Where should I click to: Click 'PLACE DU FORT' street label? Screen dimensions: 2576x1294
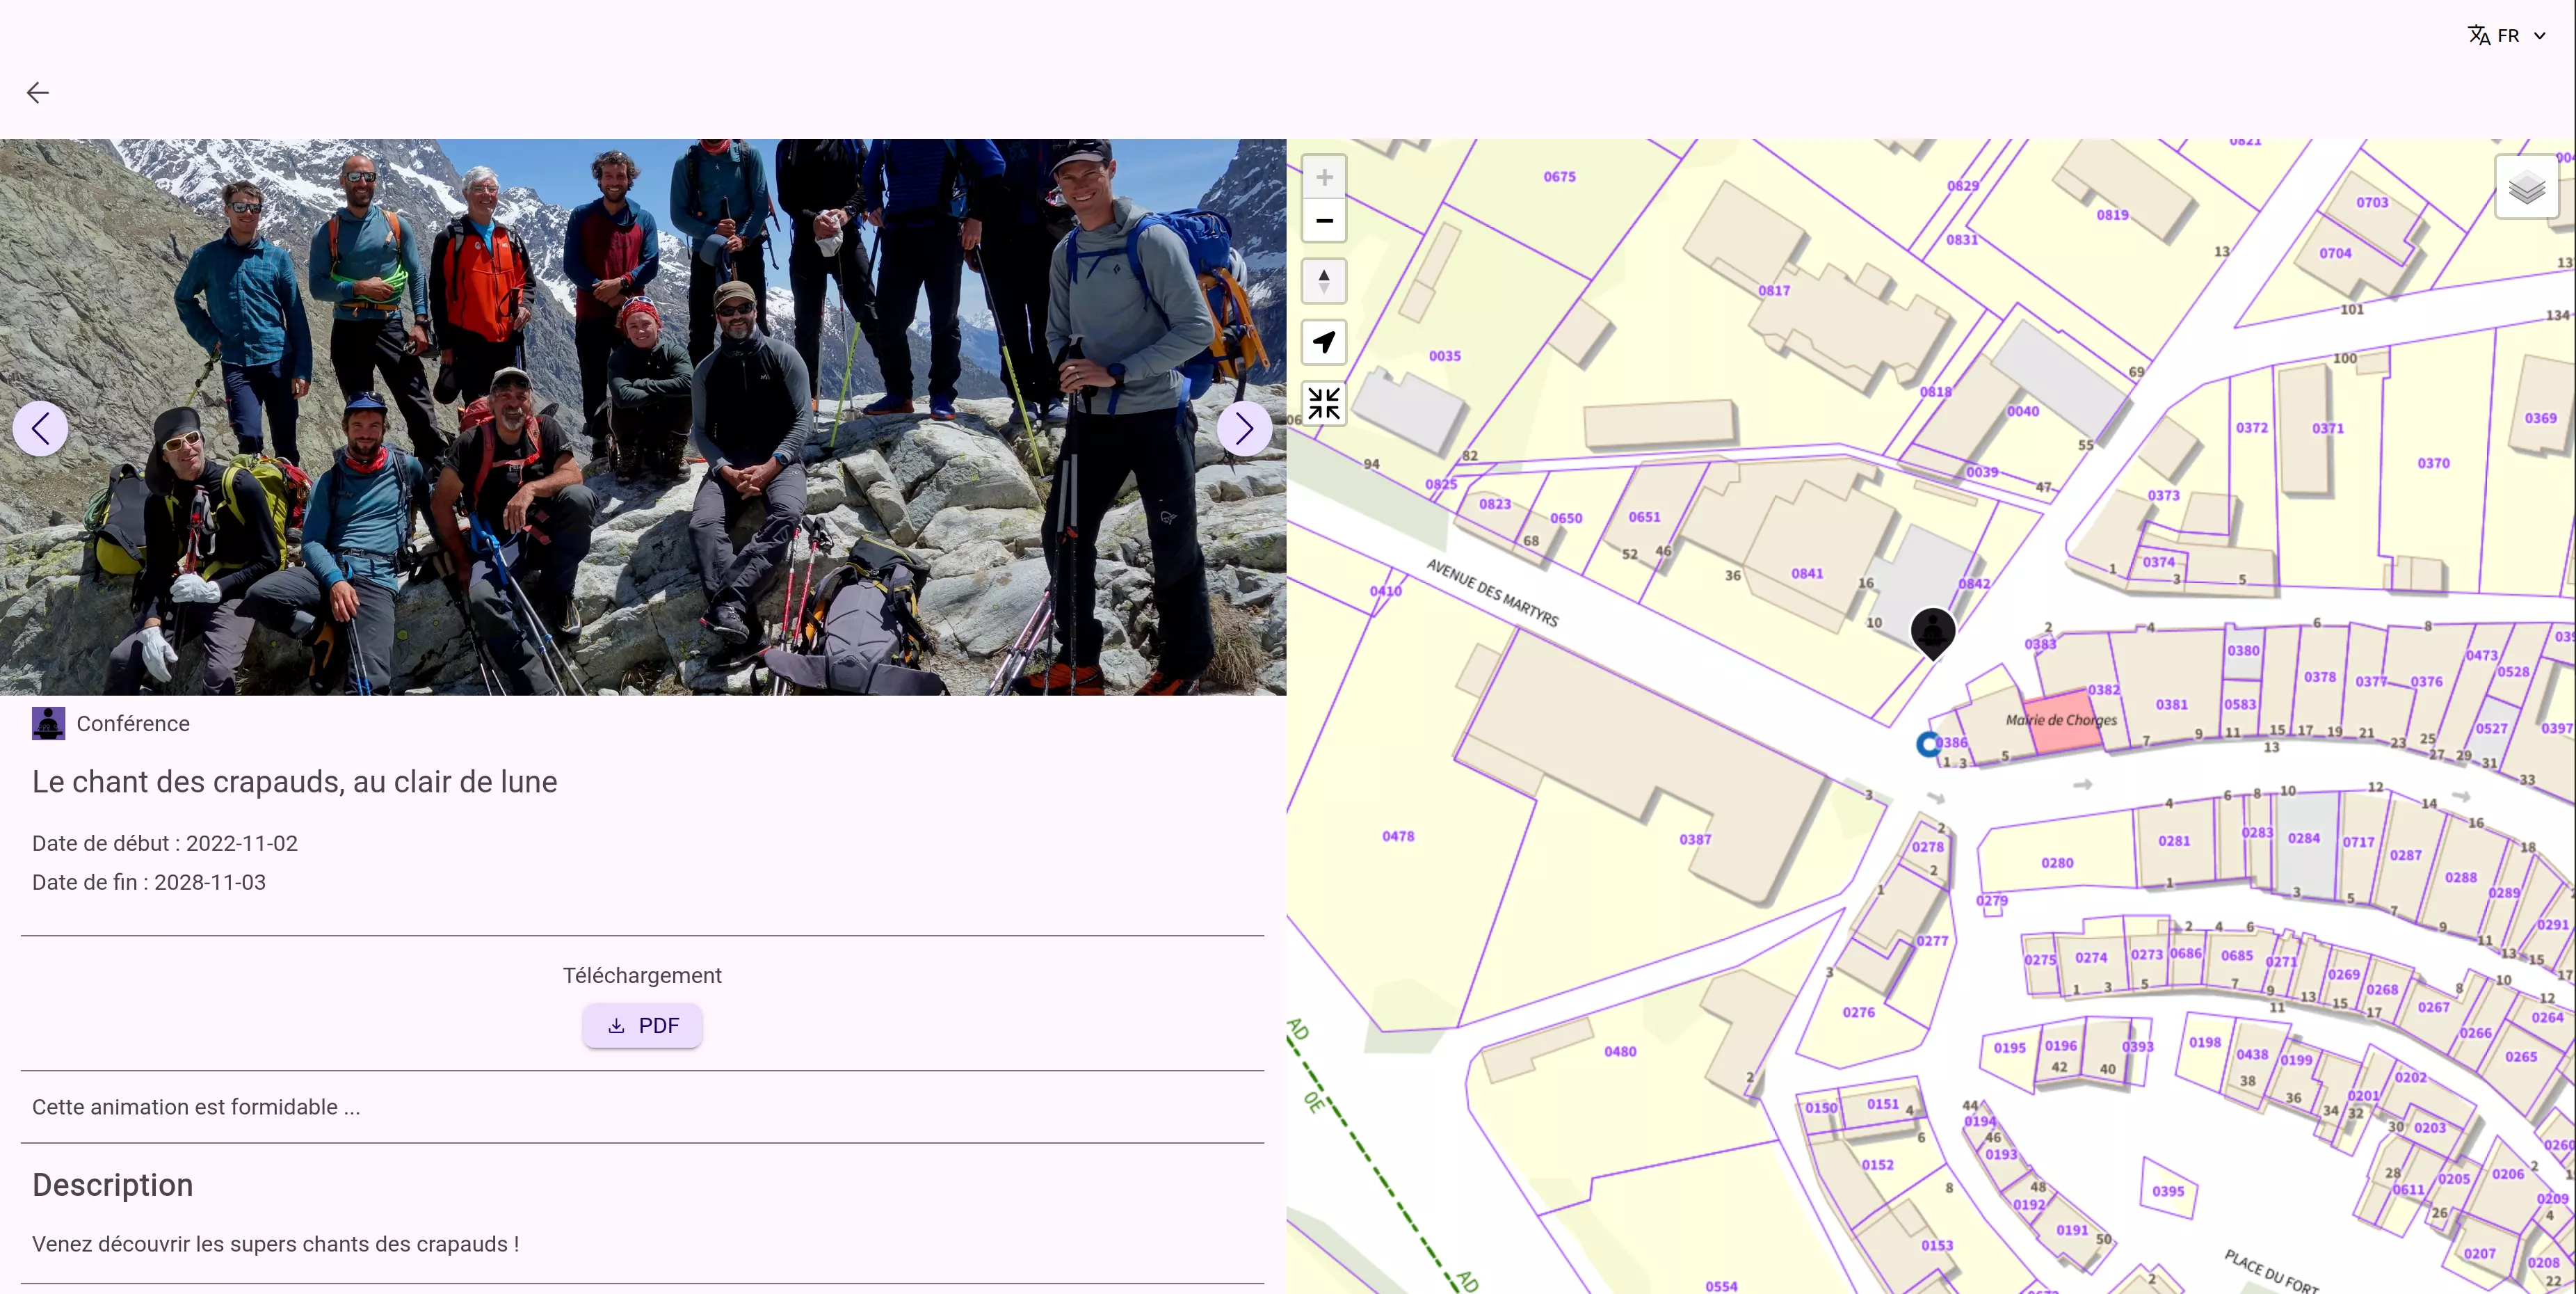[x=2271, y=1271]
